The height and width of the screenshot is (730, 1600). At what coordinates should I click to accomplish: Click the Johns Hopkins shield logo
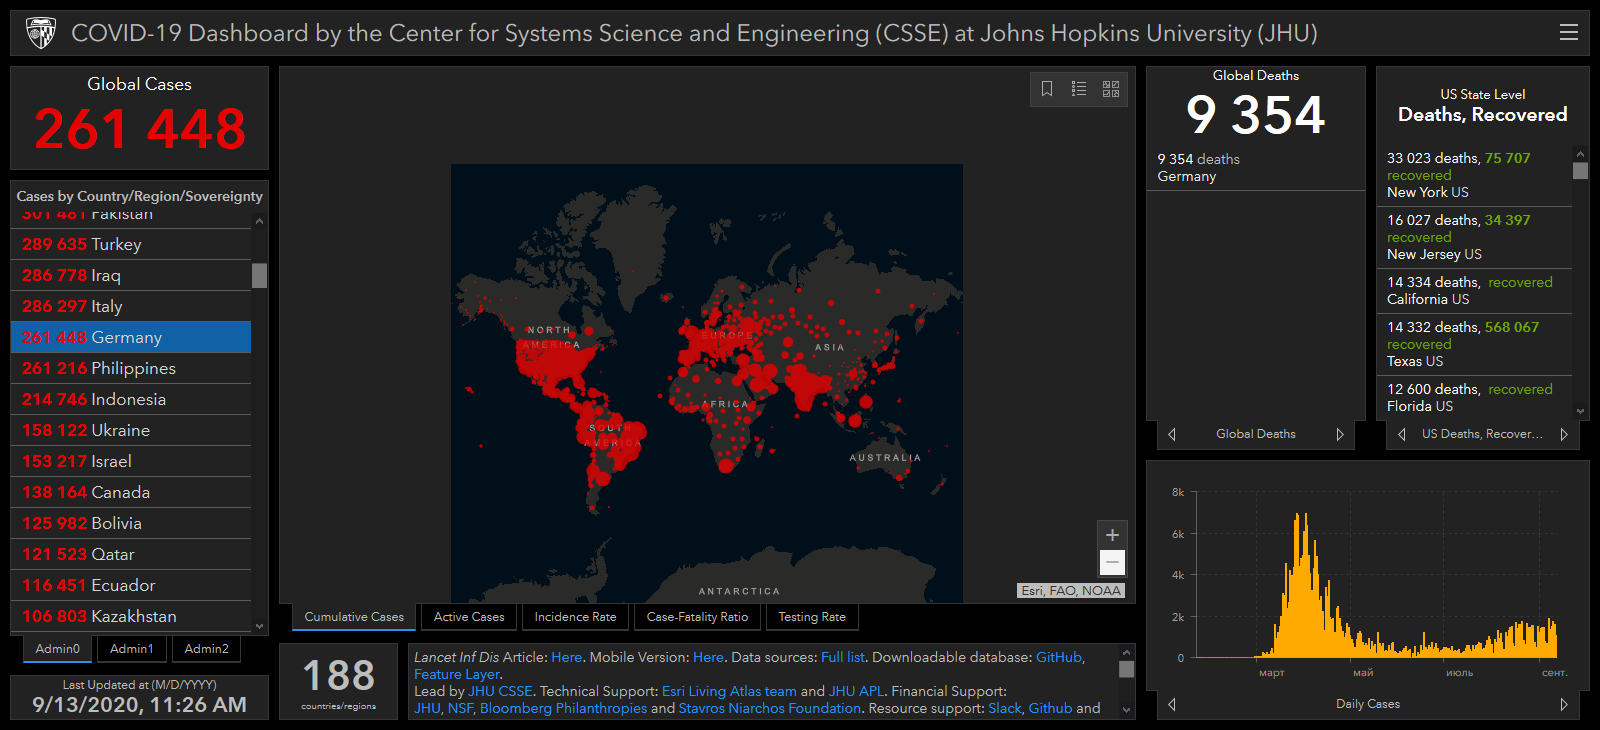tap(40, 33)
